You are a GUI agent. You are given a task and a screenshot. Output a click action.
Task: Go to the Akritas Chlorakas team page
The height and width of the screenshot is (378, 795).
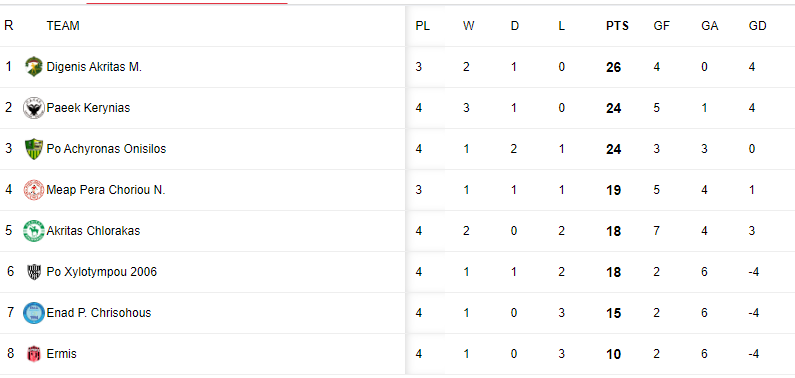(x=93, y=231)
